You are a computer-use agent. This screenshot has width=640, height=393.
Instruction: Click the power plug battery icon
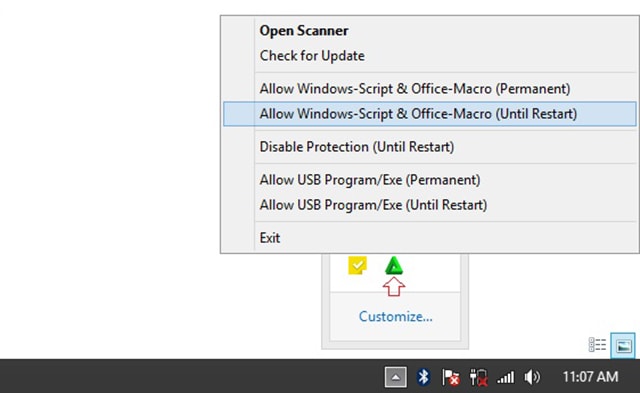pyautogui.click(x=478, y=377)
